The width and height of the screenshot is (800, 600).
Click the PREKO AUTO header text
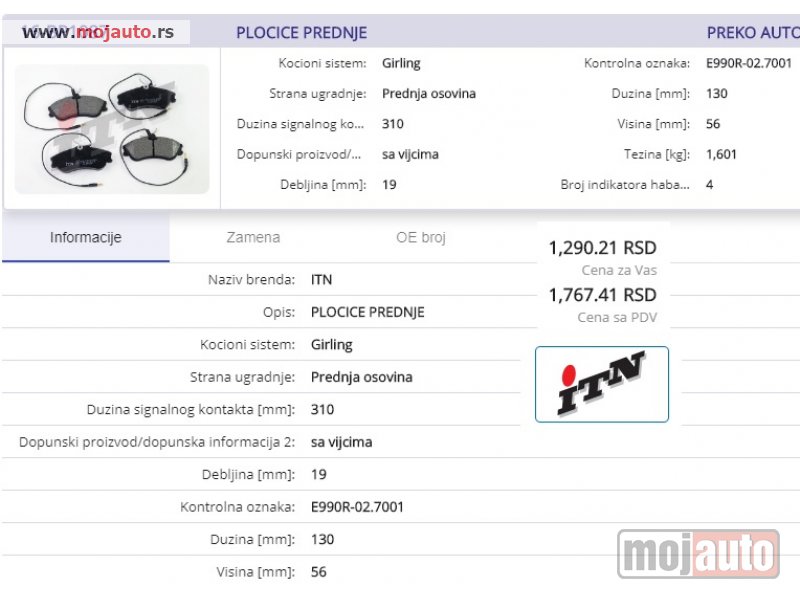753,33
